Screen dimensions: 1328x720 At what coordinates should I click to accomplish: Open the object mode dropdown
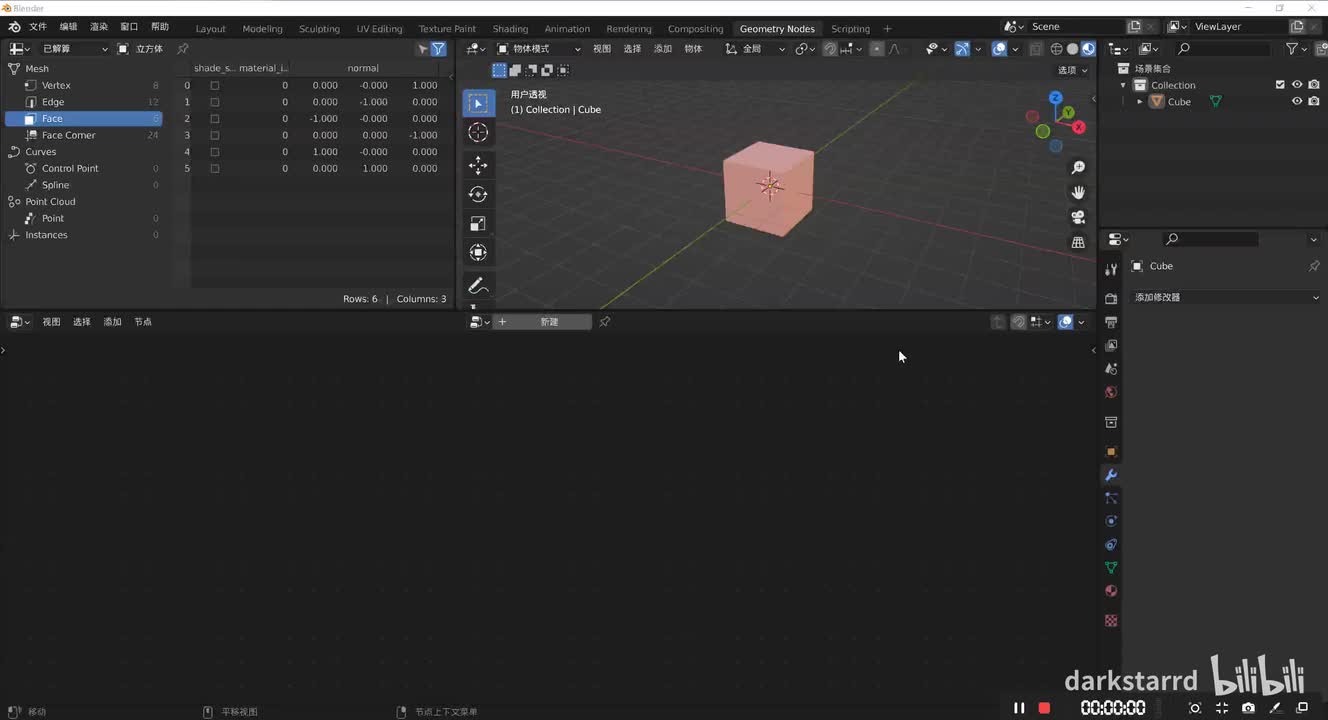coord(539,48)
